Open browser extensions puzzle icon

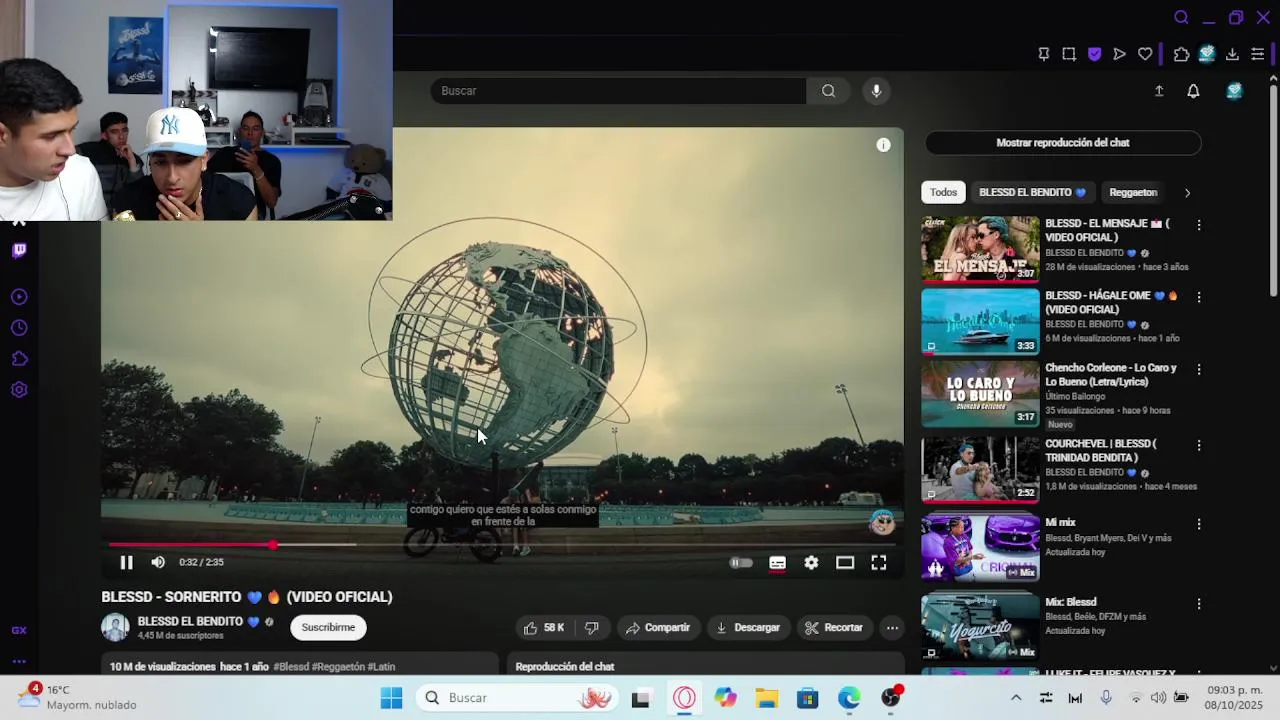click(1181, 54)
